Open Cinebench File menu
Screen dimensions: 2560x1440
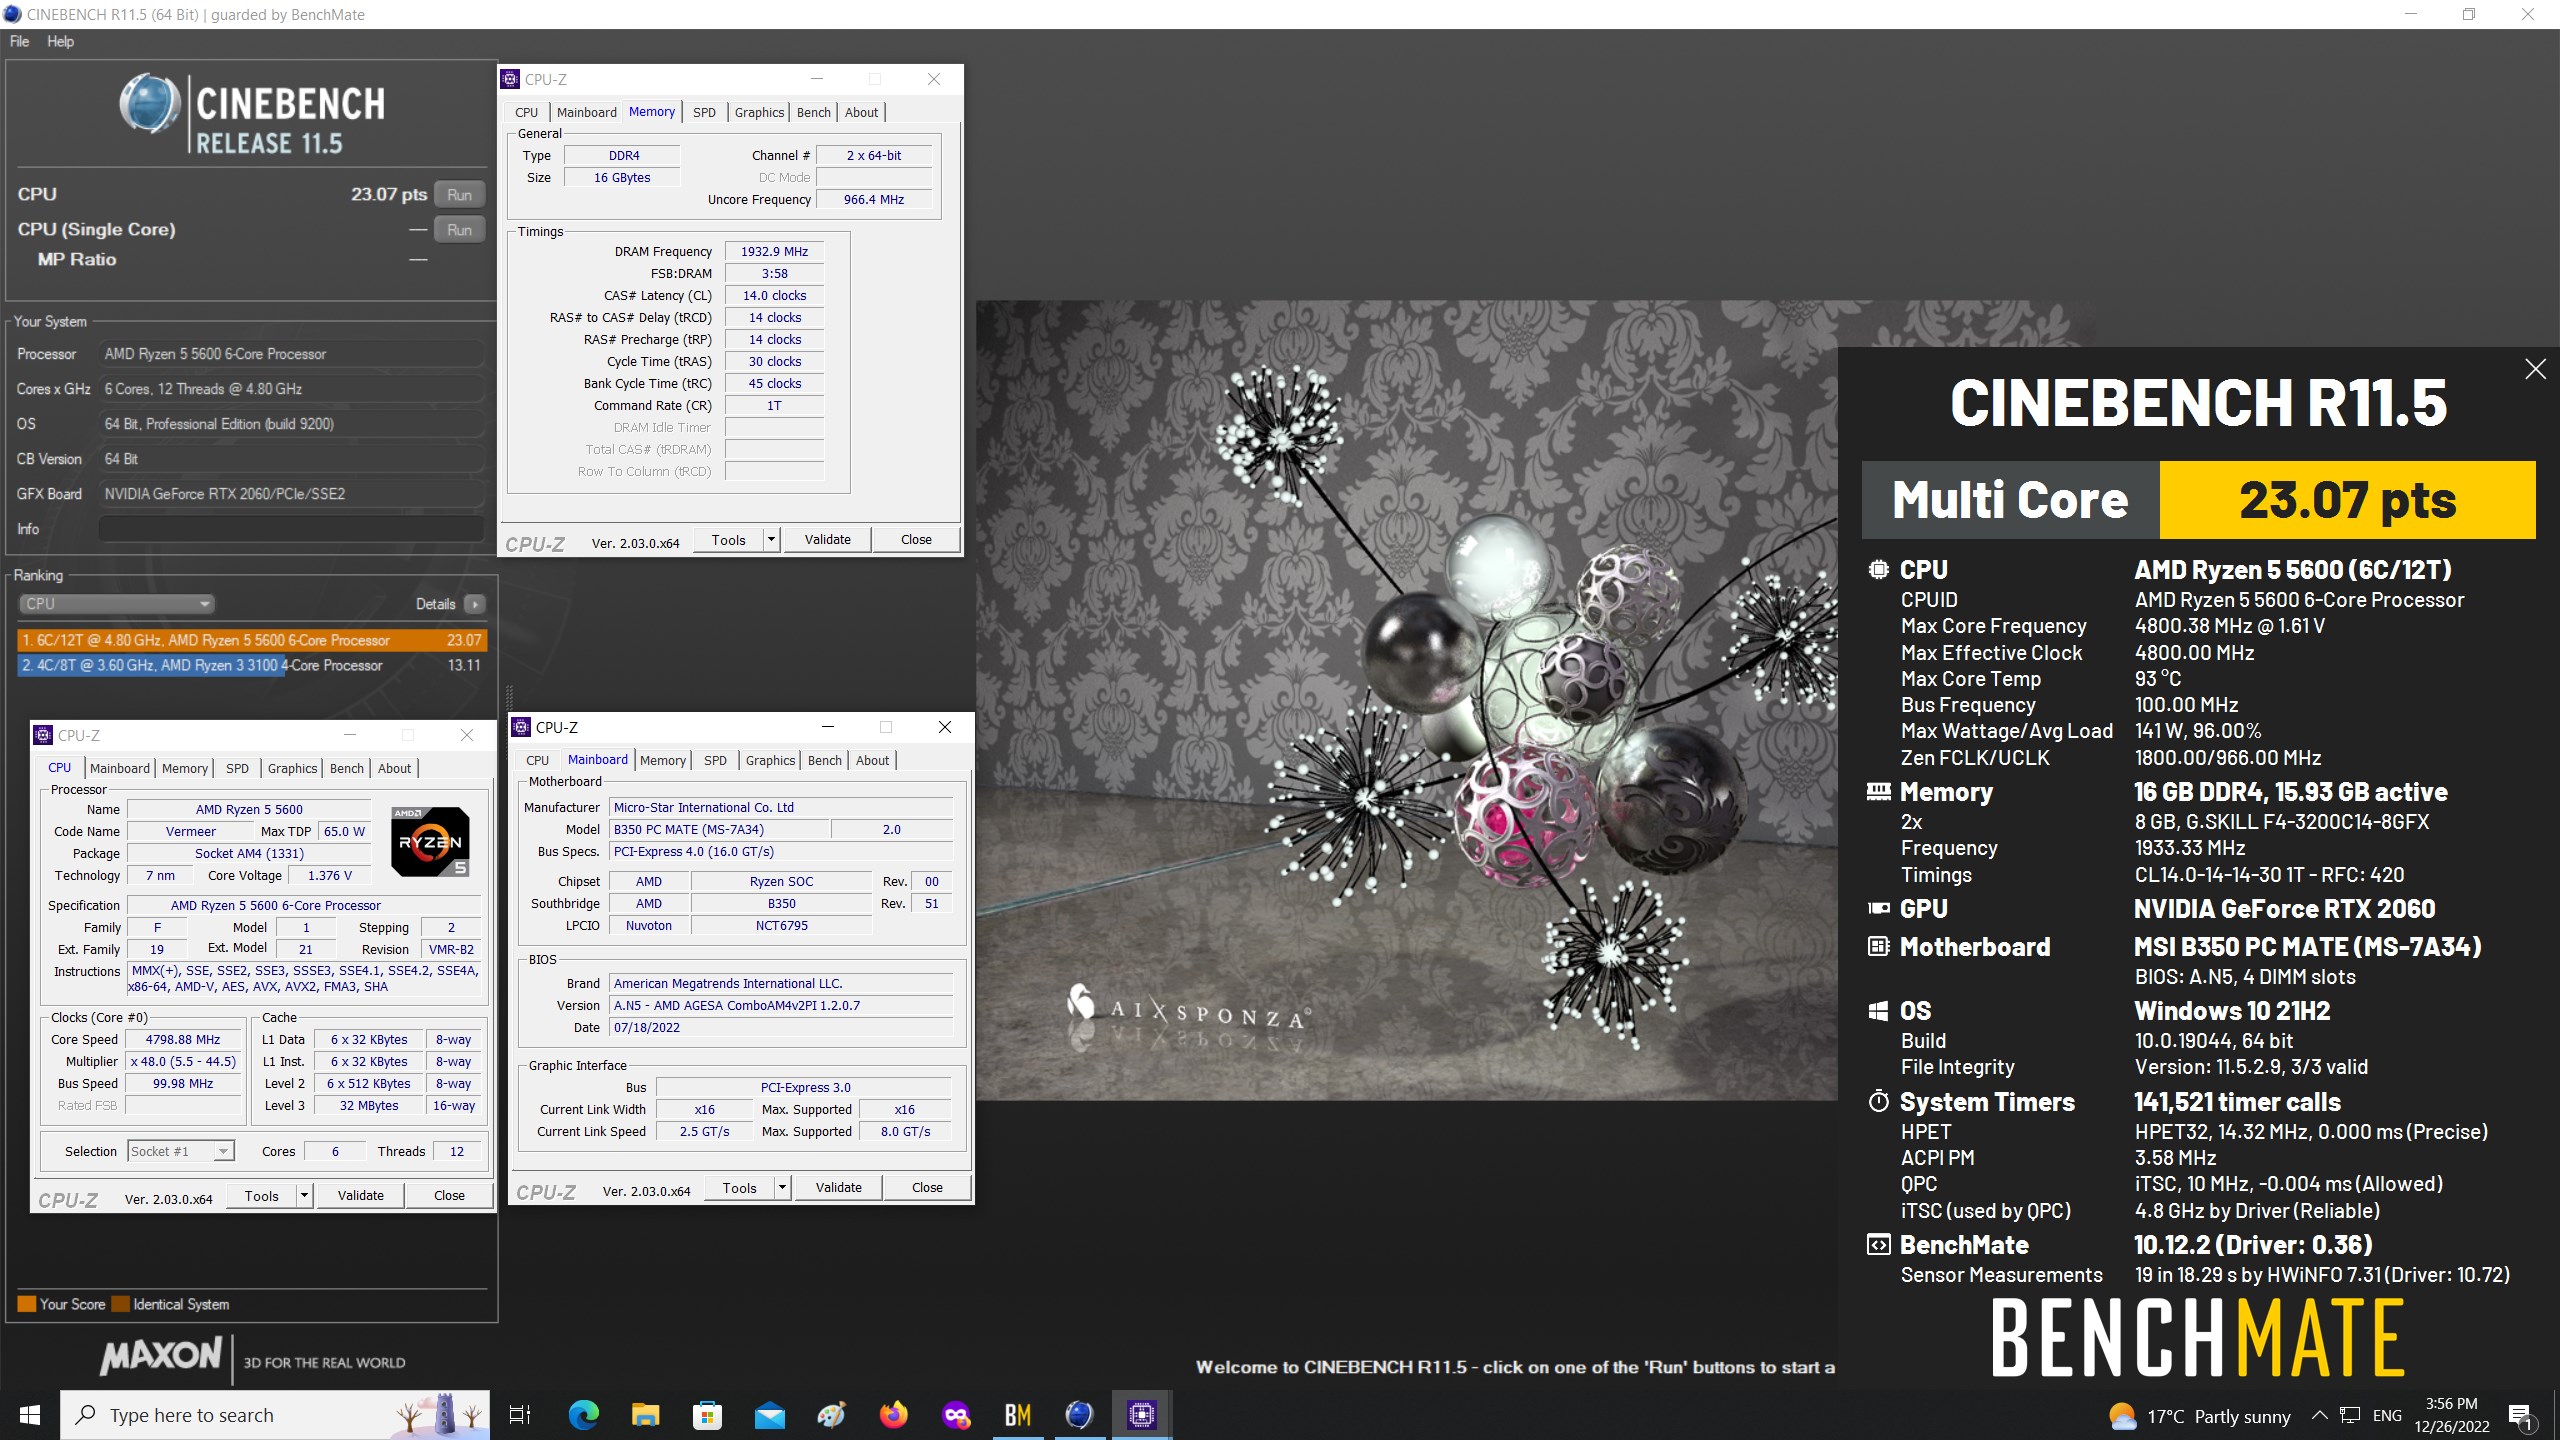point(19,41)
